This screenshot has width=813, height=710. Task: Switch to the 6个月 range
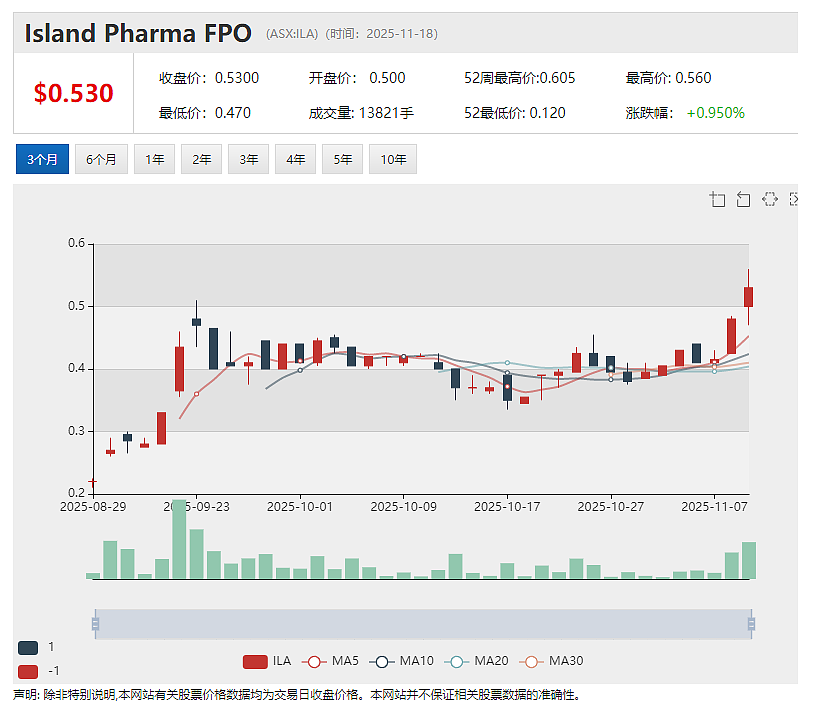[101, 159]
